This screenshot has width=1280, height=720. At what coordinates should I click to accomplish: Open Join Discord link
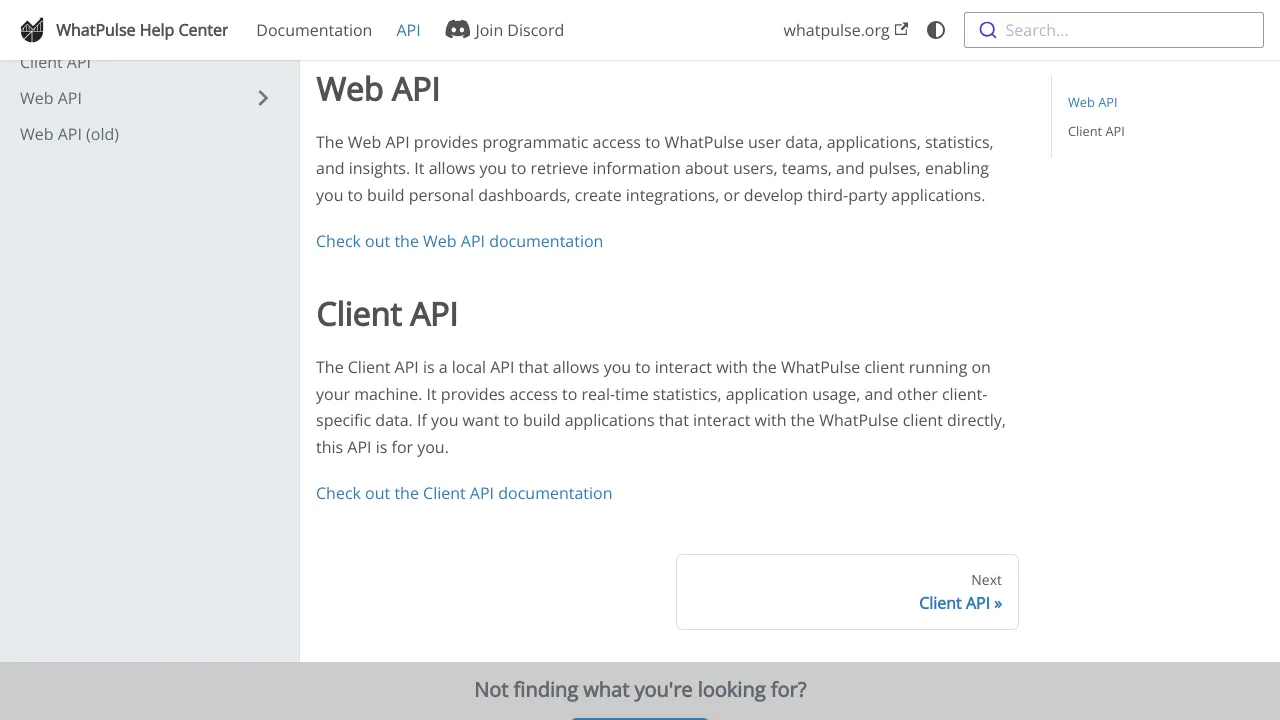504,30
